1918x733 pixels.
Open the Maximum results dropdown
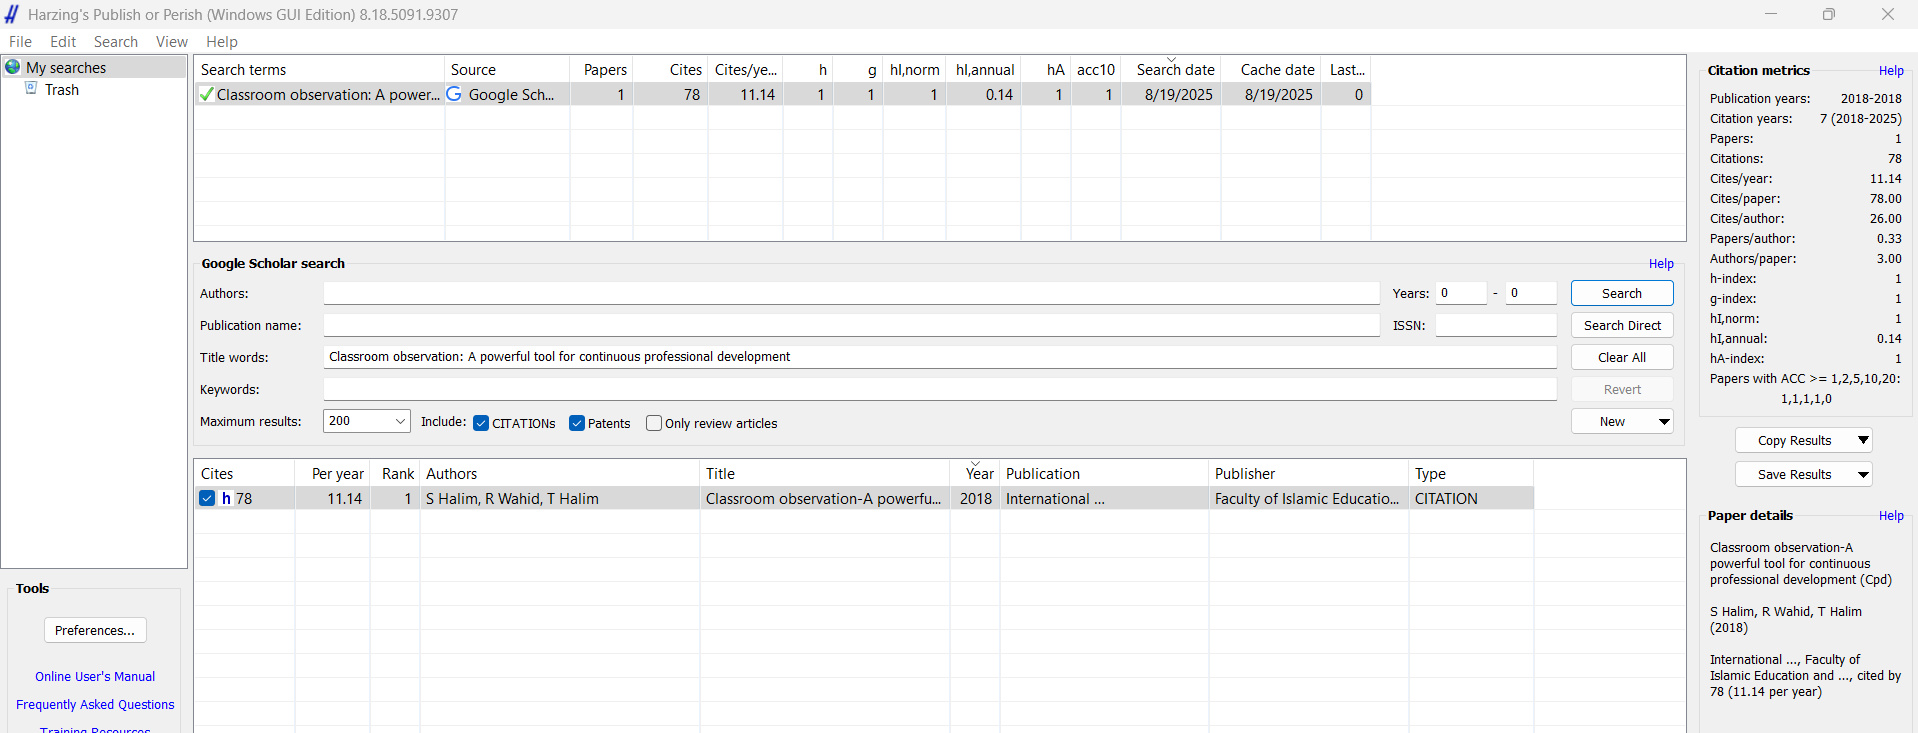click(x=367, y=421)
